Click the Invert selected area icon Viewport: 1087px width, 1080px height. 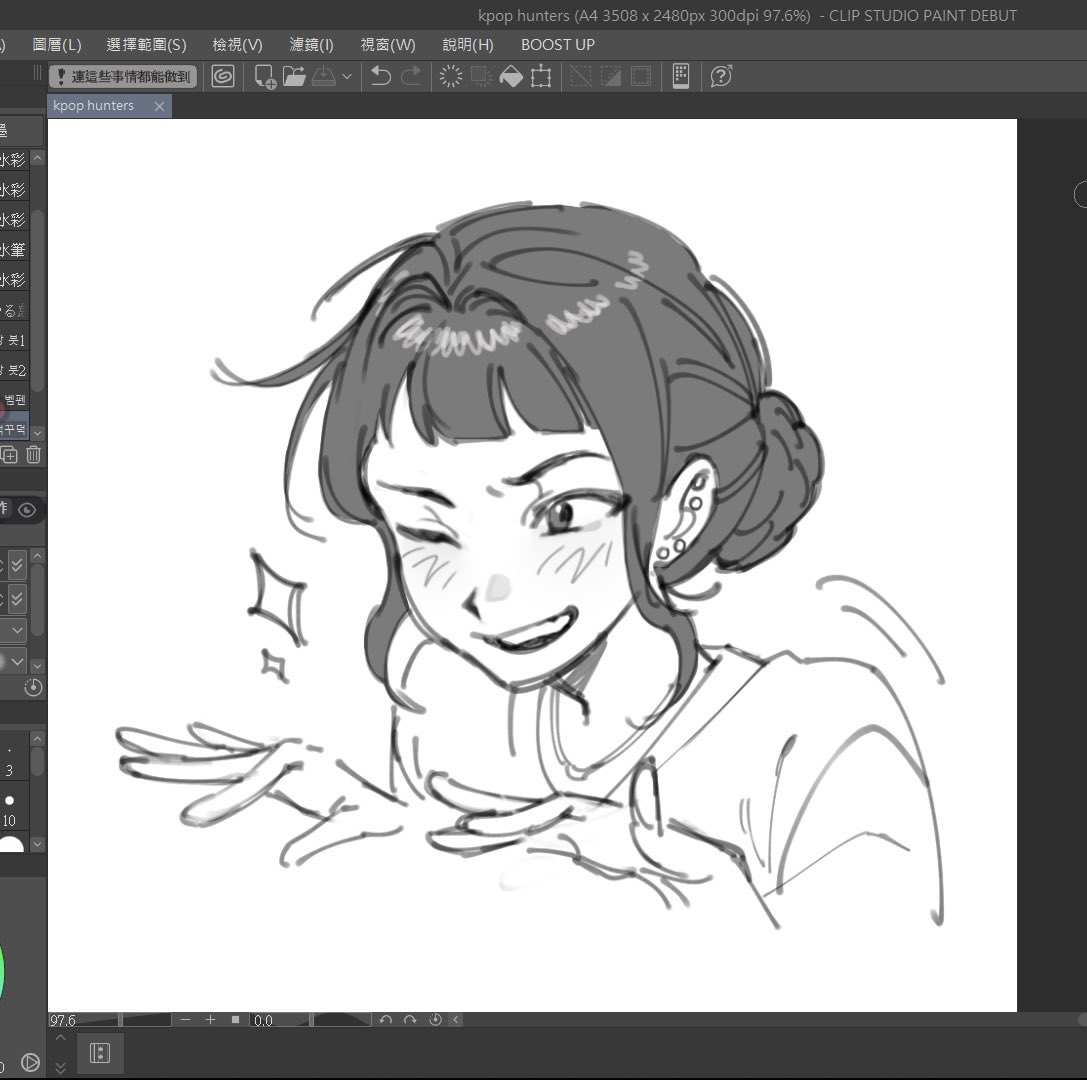coord(610,76)
